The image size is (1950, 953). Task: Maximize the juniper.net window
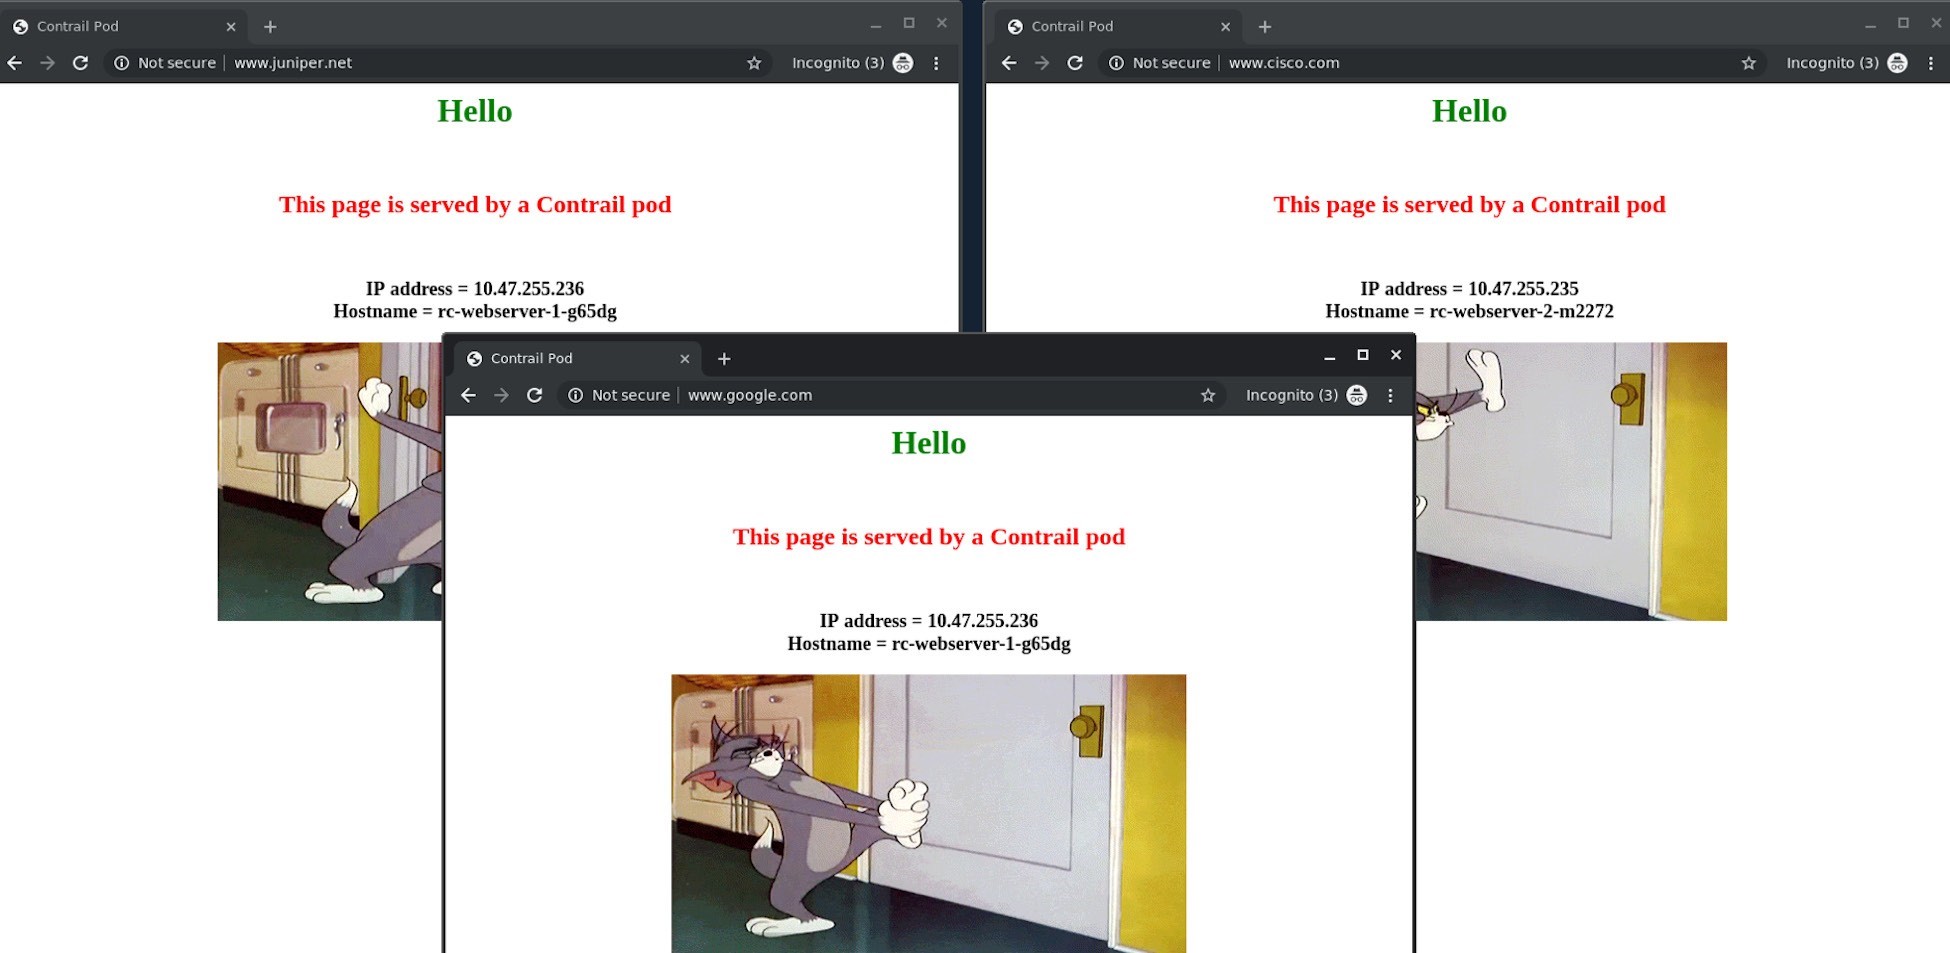[x=909, y=23]
